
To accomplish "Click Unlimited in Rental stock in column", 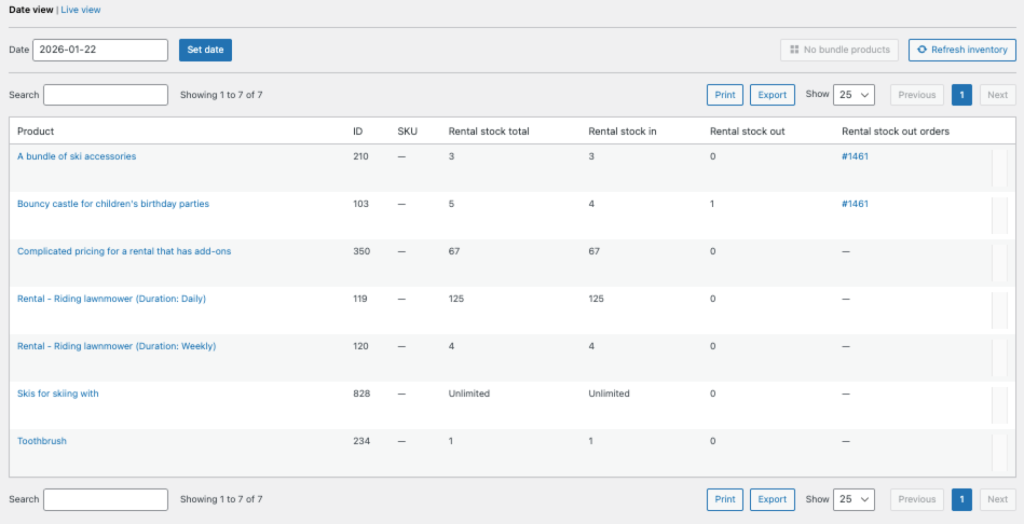I will pyautogui.click(x=609, y=393).
